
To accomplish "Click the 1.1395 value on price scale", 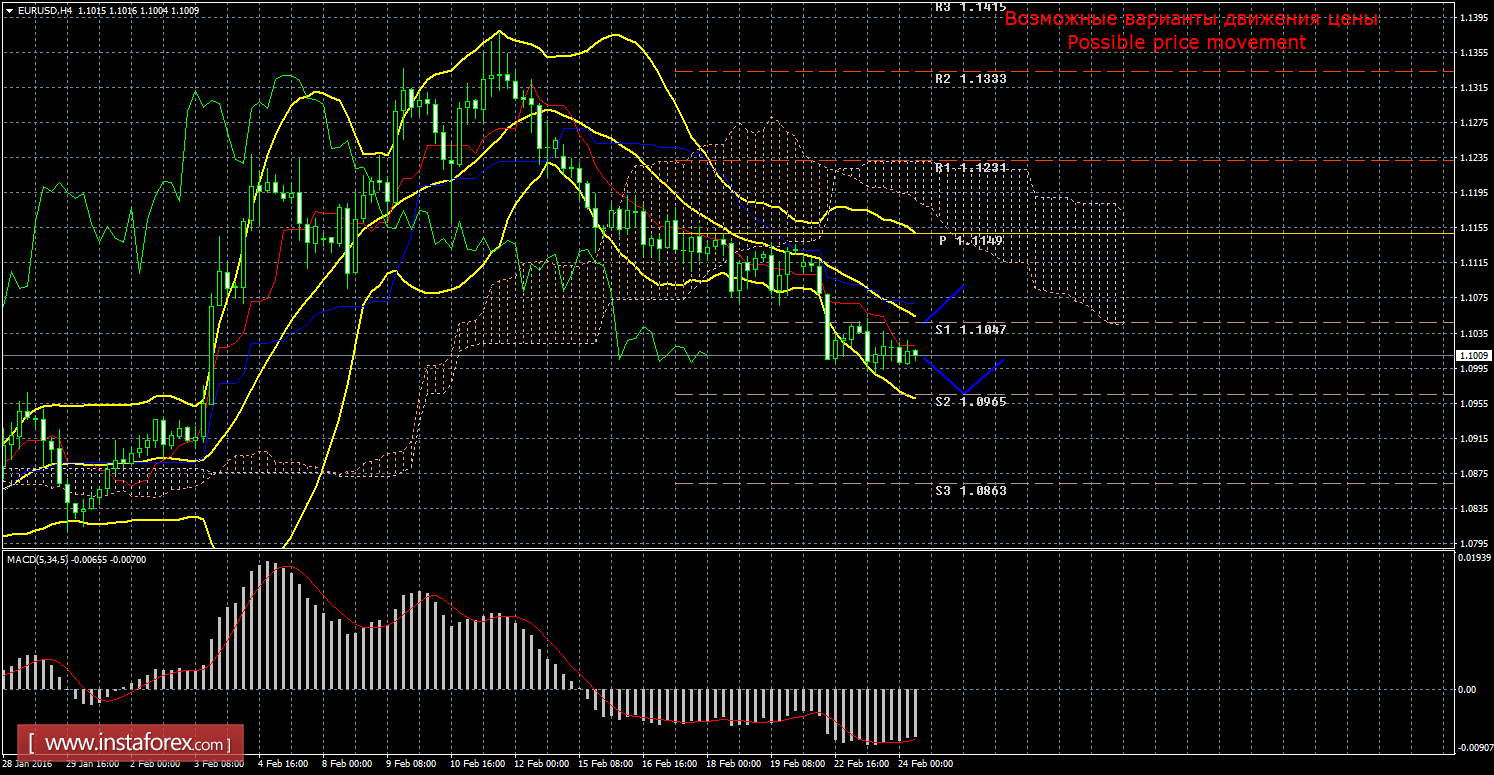I will [1472, 19].
